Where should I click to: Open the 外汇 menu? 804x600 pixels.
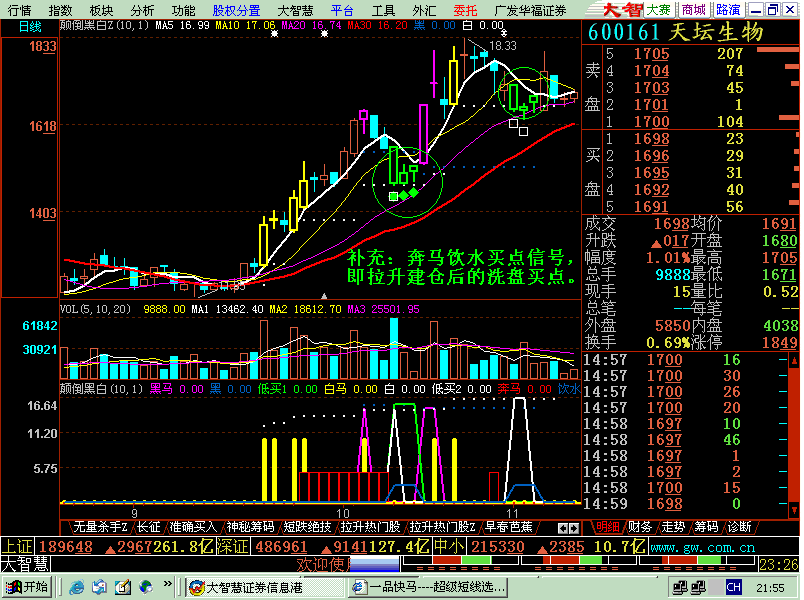click(x=424, y=10)
